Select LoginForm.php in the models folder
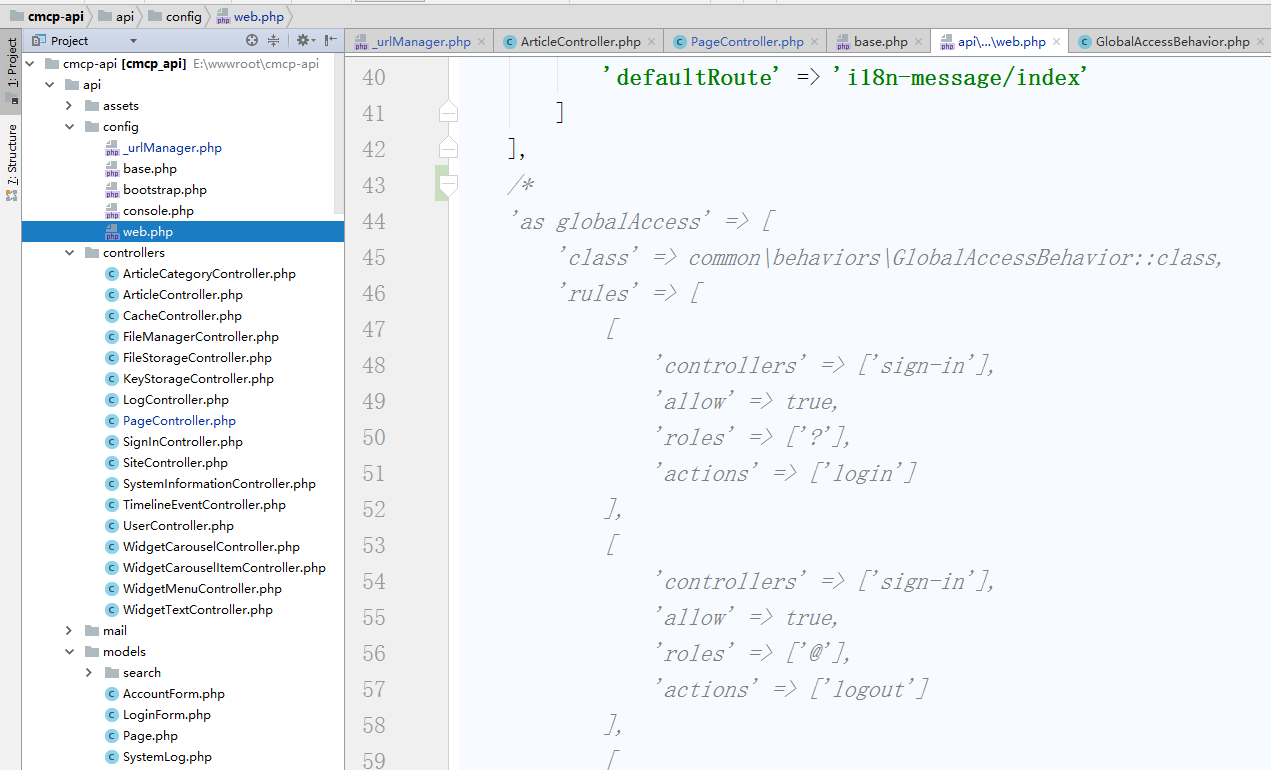This screenshot has height=770, width=1271. point(166,715)
